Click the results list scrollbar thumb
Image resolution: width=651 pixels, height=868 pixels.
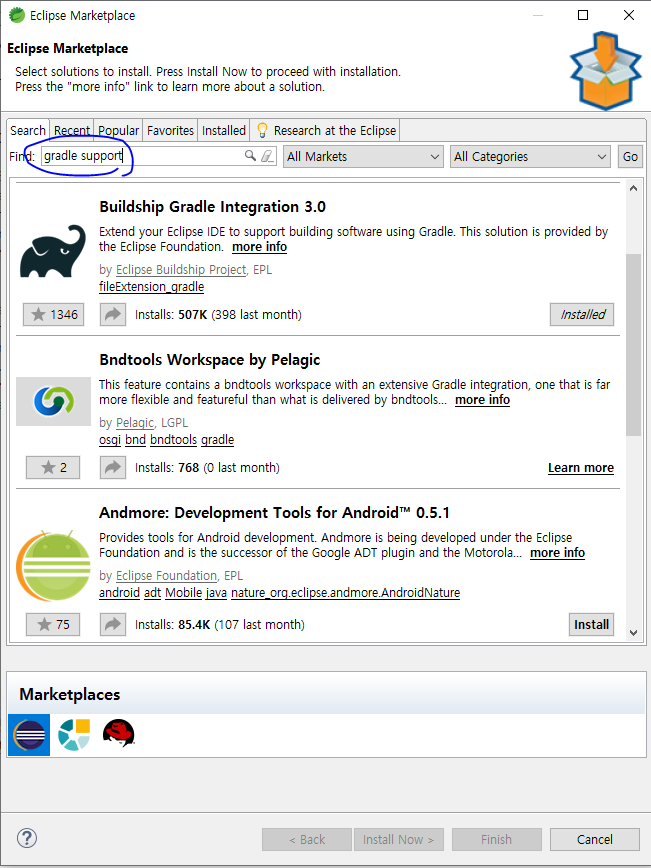(x=634, y=344)
